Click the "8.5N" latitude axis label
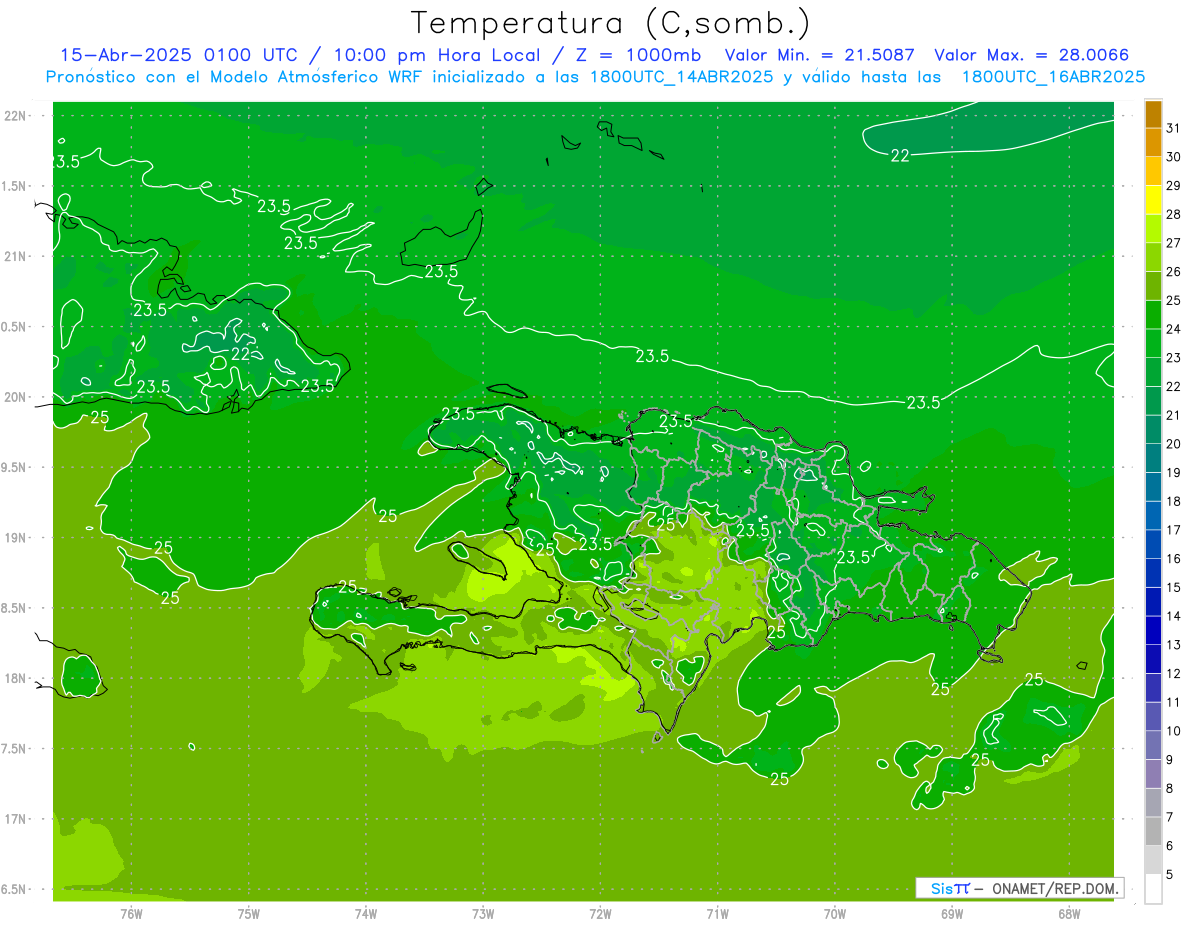Image resolution: width=1200 pixels, height=927 pixels. pyautogui.click(x=15, y=608)
